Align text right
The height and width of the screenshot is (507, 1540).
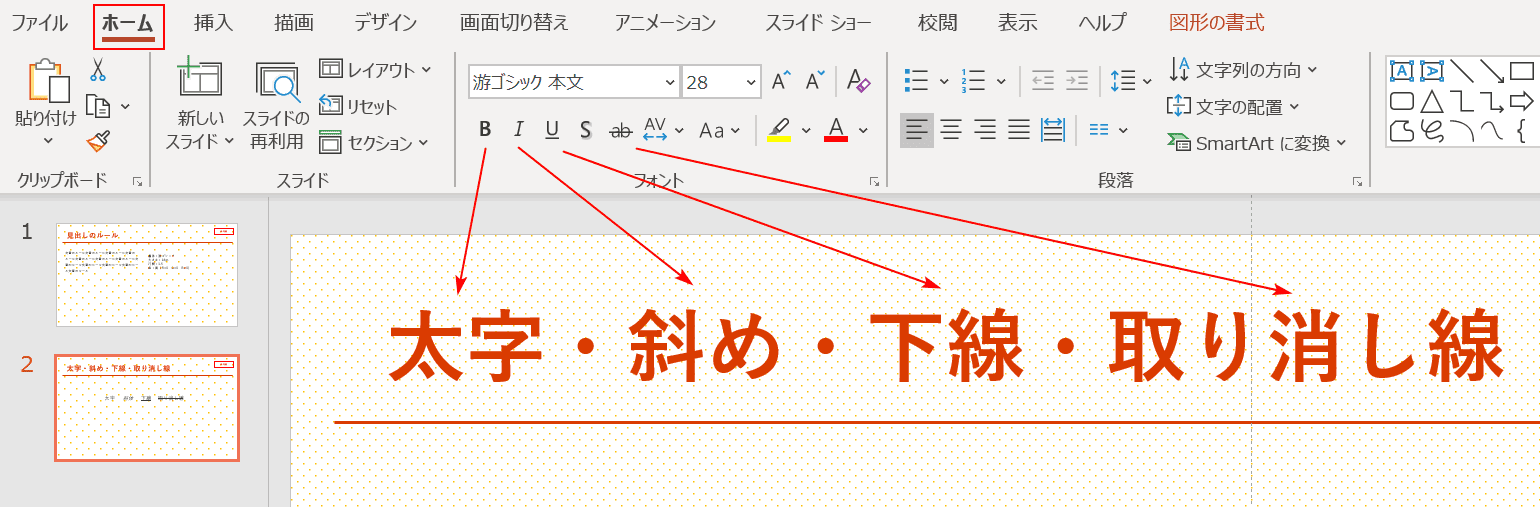[985, 129]
